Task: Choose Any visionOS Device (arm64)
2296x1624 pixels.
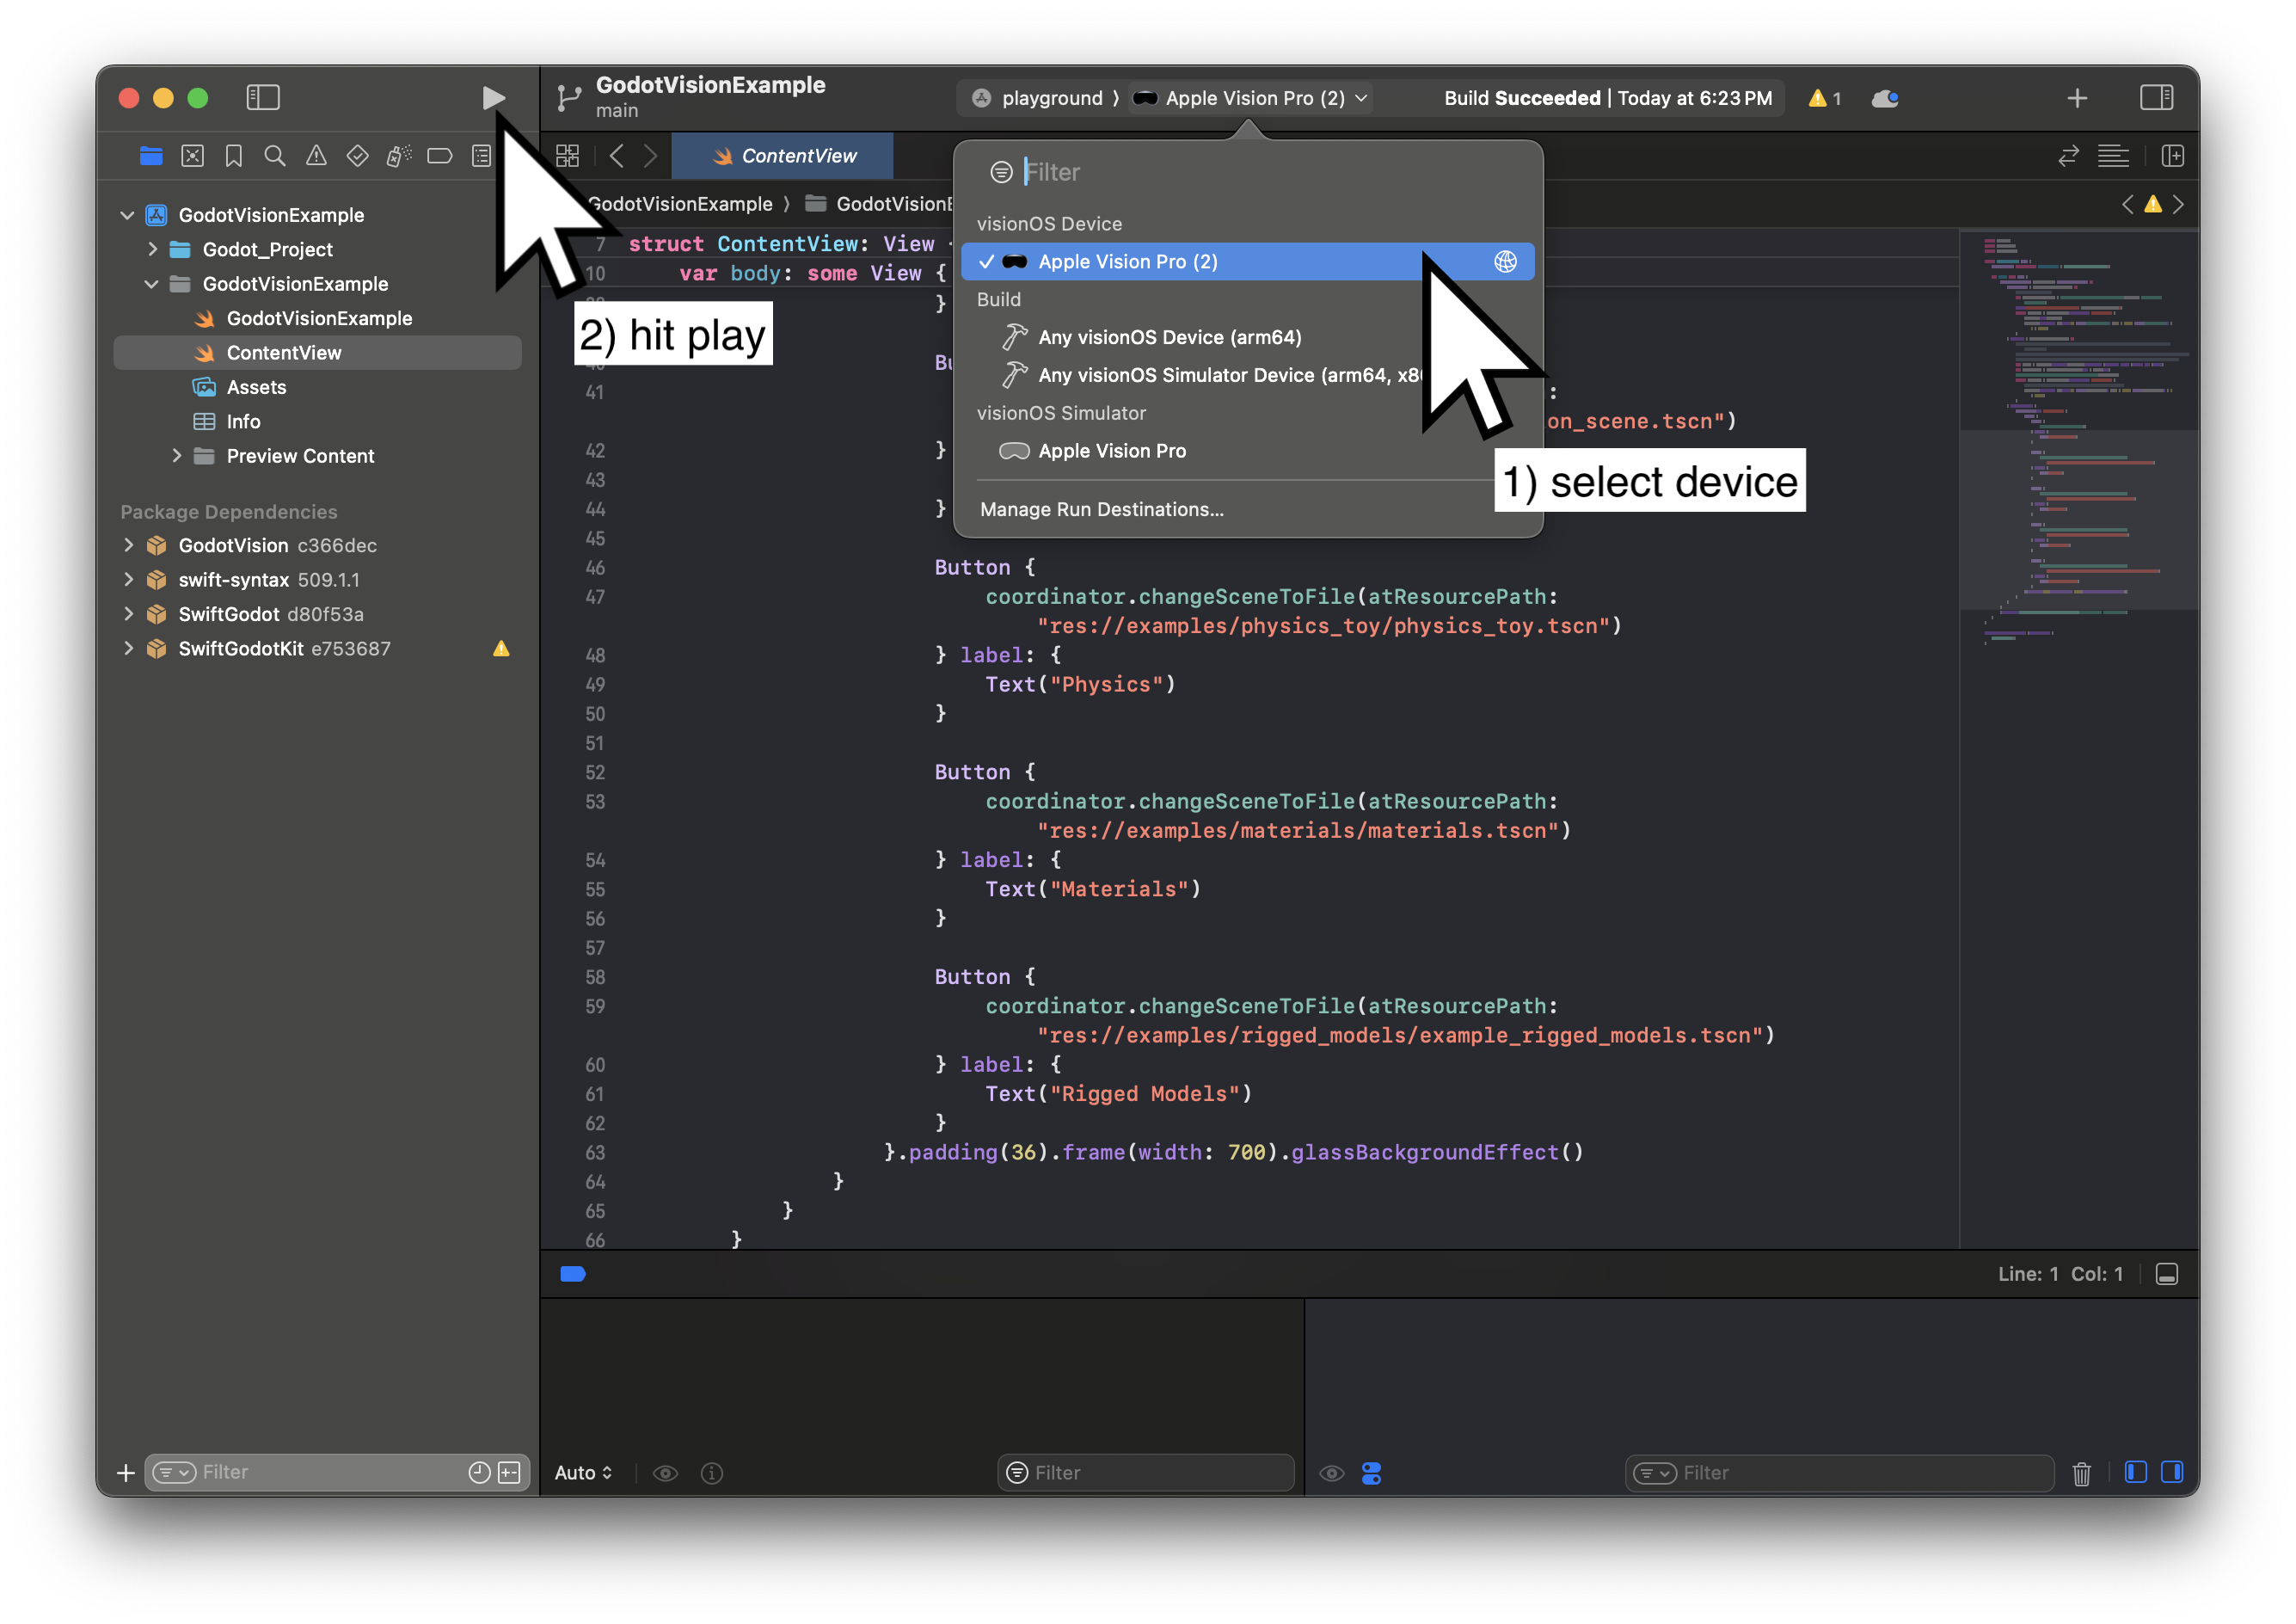Action: [1169, 337]
